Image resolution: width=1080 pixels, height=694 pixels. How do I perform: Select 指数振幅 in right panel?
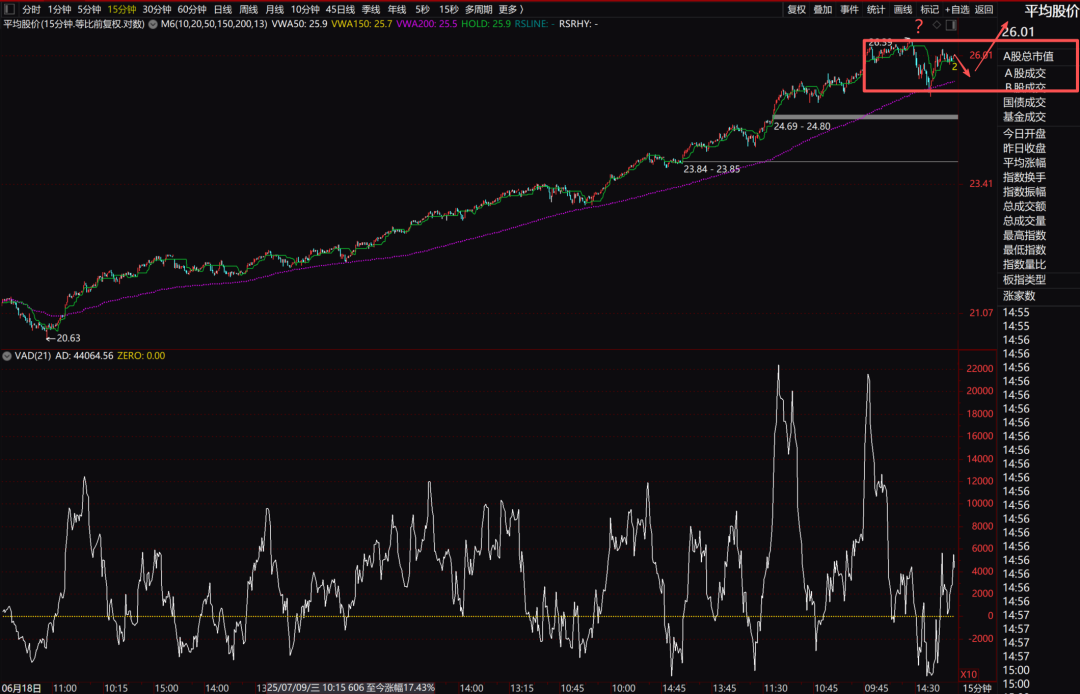pyautogui.click(x=1024, y=191)
